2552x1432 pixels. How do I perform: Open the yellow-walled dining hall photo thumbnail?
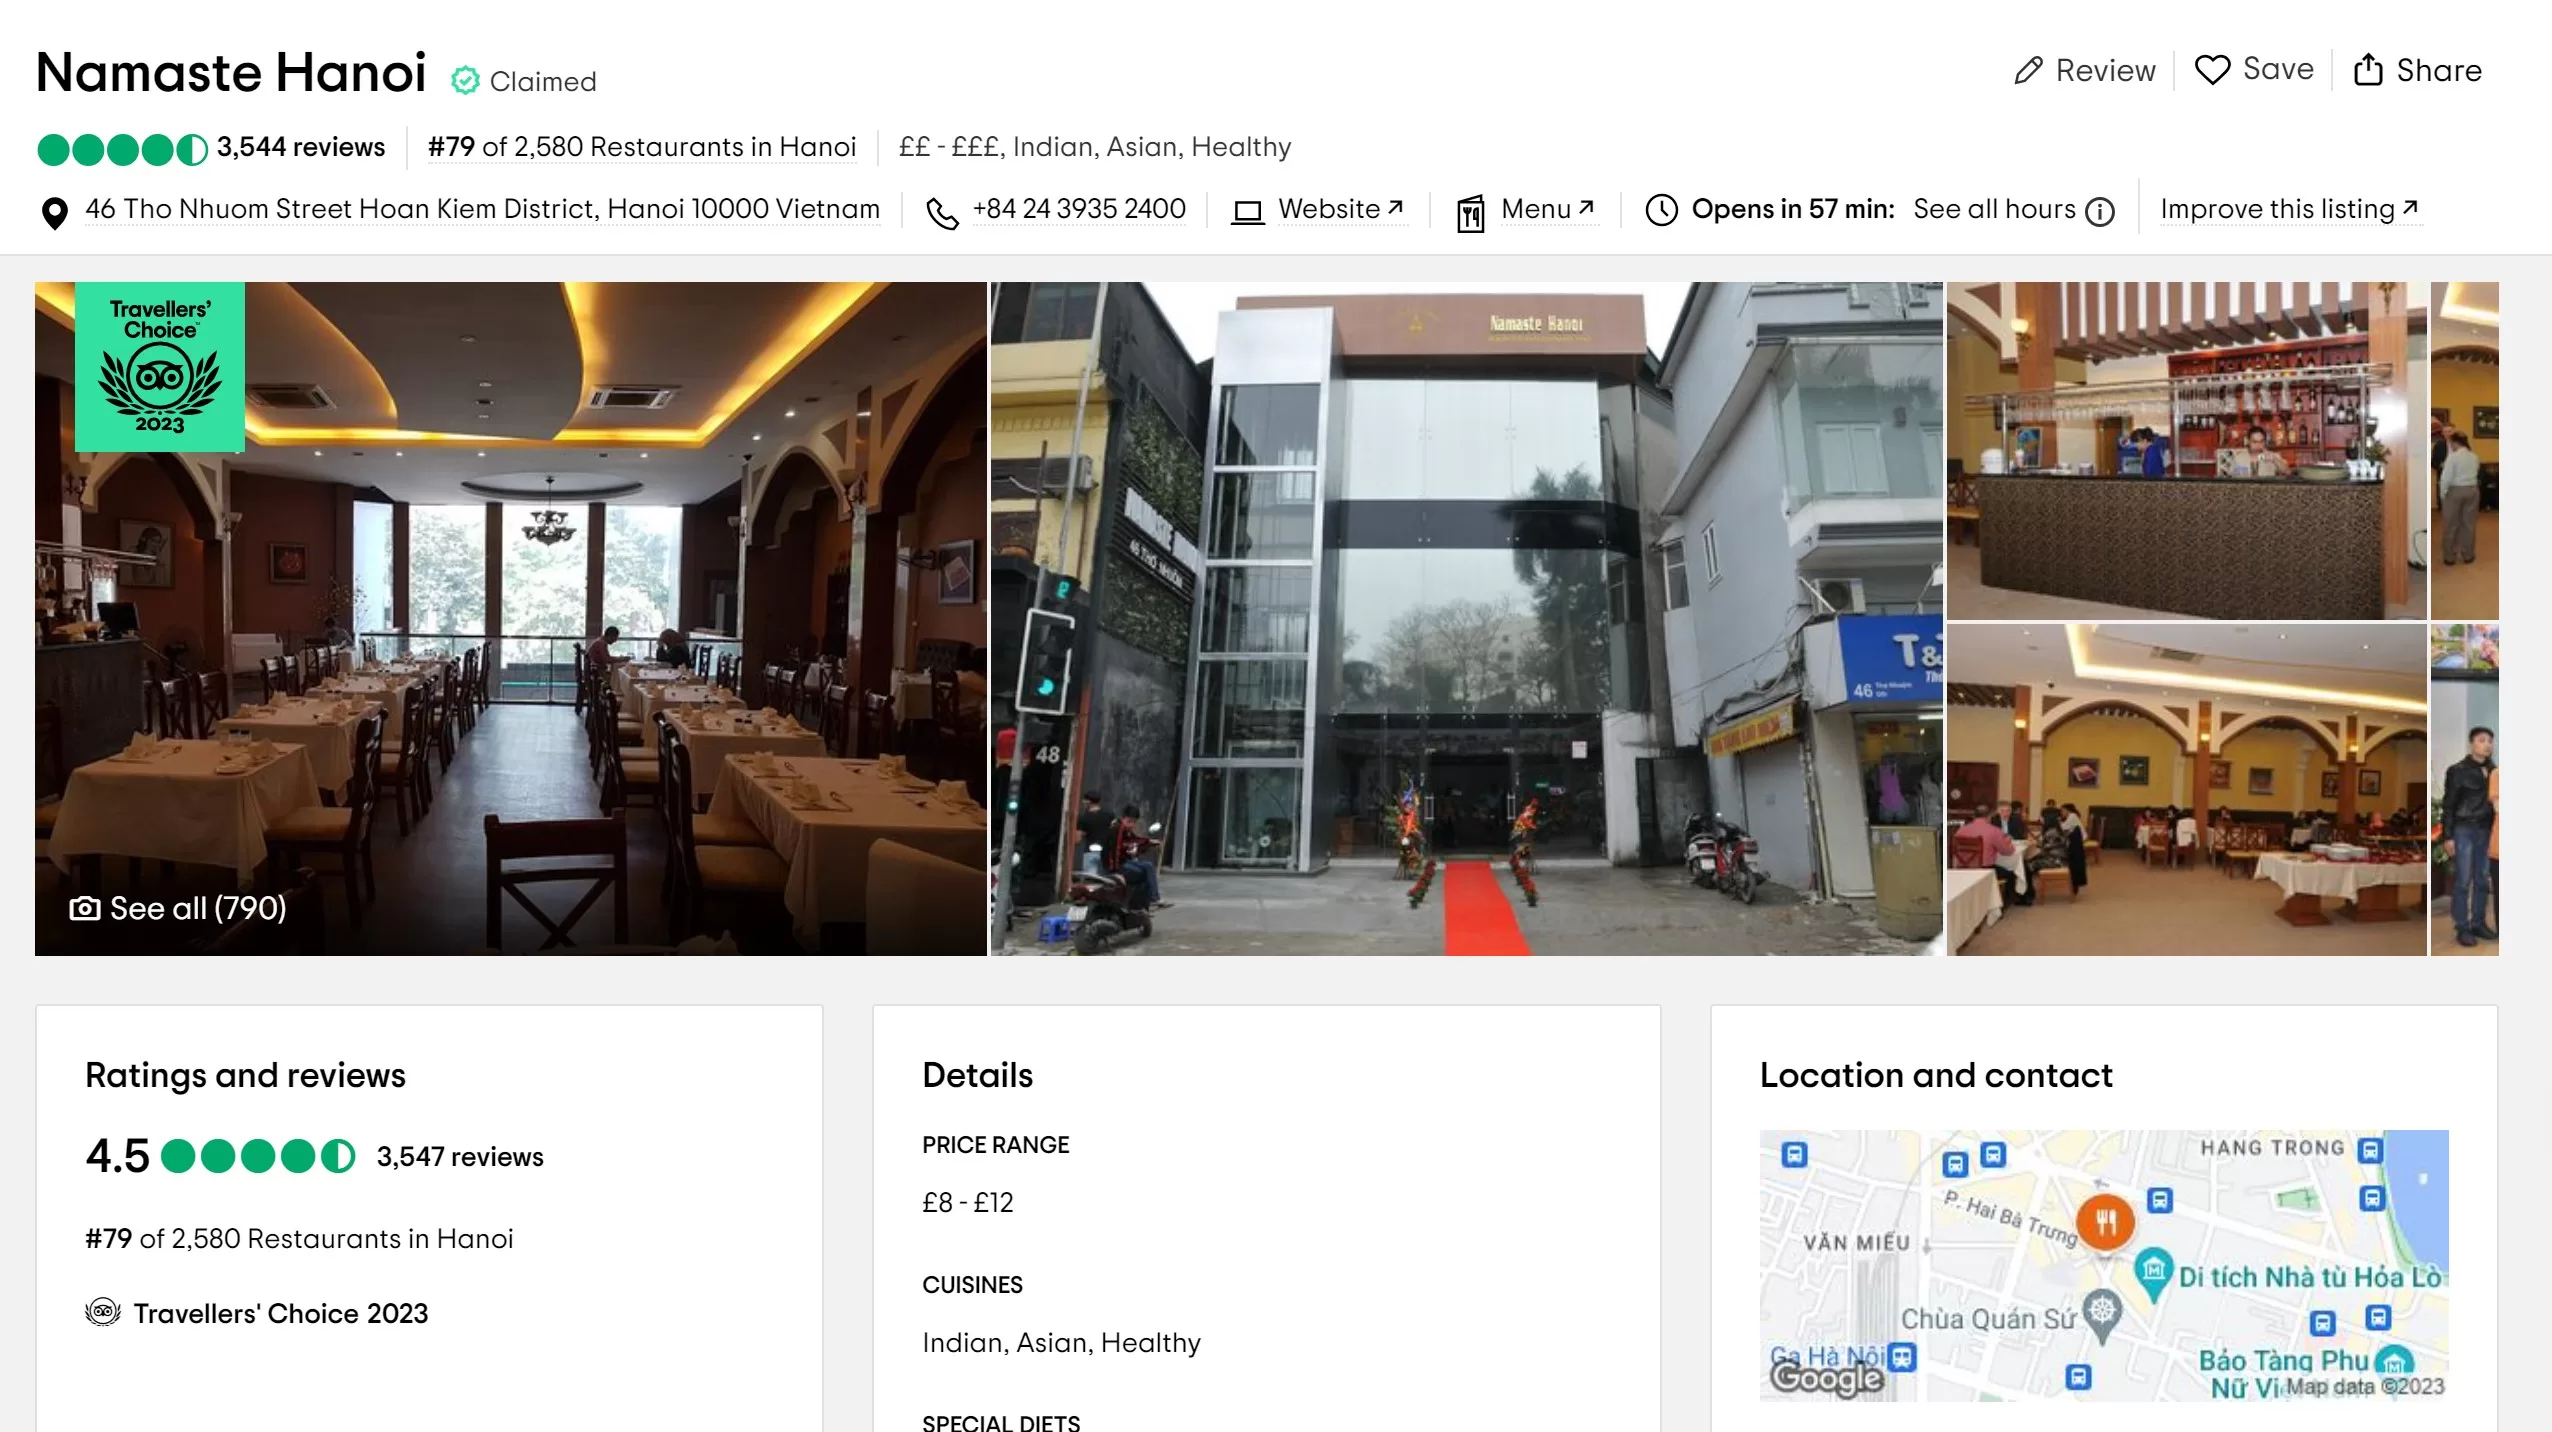[2186, 790]
